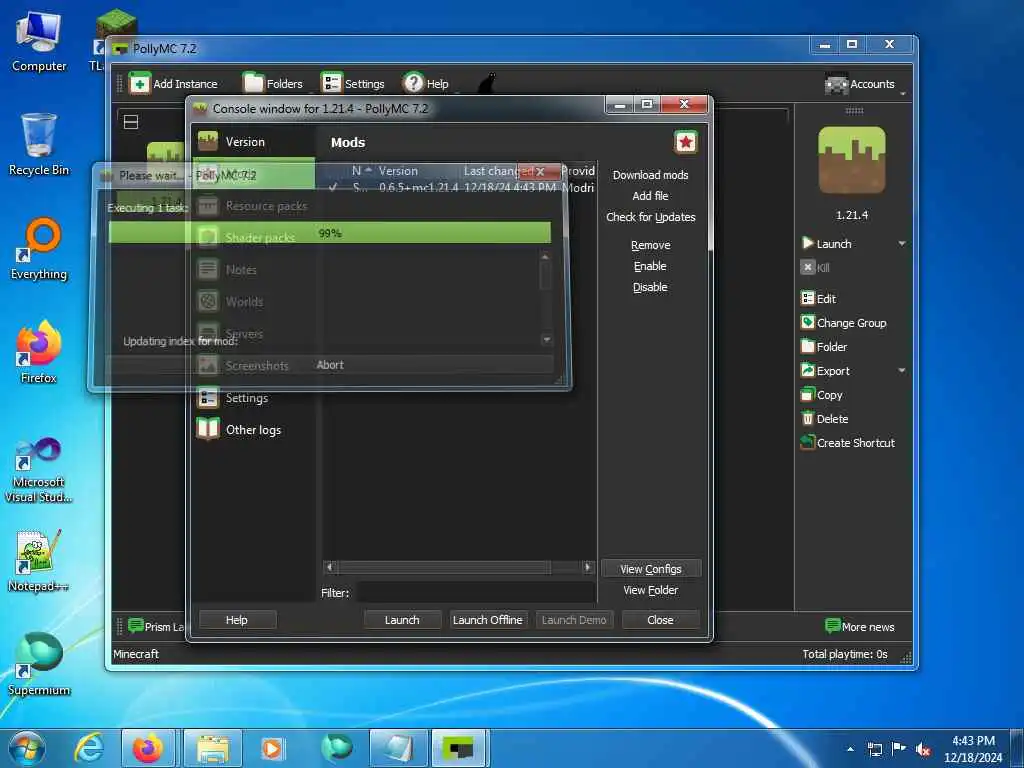The width and height of the screenshot is (1024, 768).
Task: Open instance Settings page in sidebar
Action: [x=254, y=398]
